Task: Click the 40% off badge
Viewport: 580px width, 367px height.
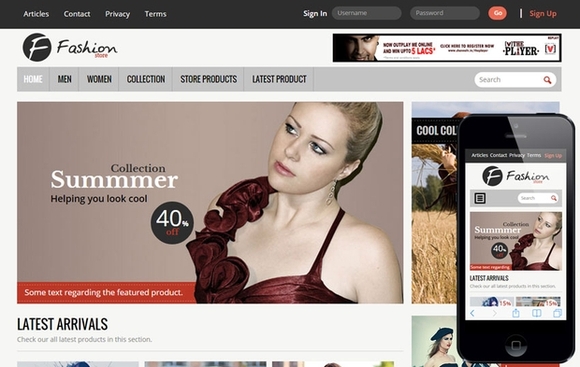Action: pyautogui.click(x=172, y=222)
